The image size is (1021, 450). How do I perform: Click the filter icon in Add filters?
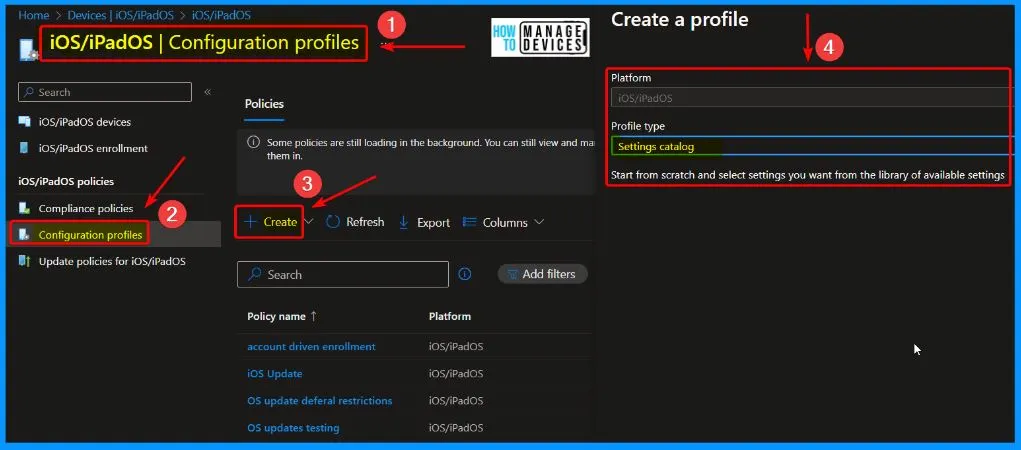pos(512,274)
